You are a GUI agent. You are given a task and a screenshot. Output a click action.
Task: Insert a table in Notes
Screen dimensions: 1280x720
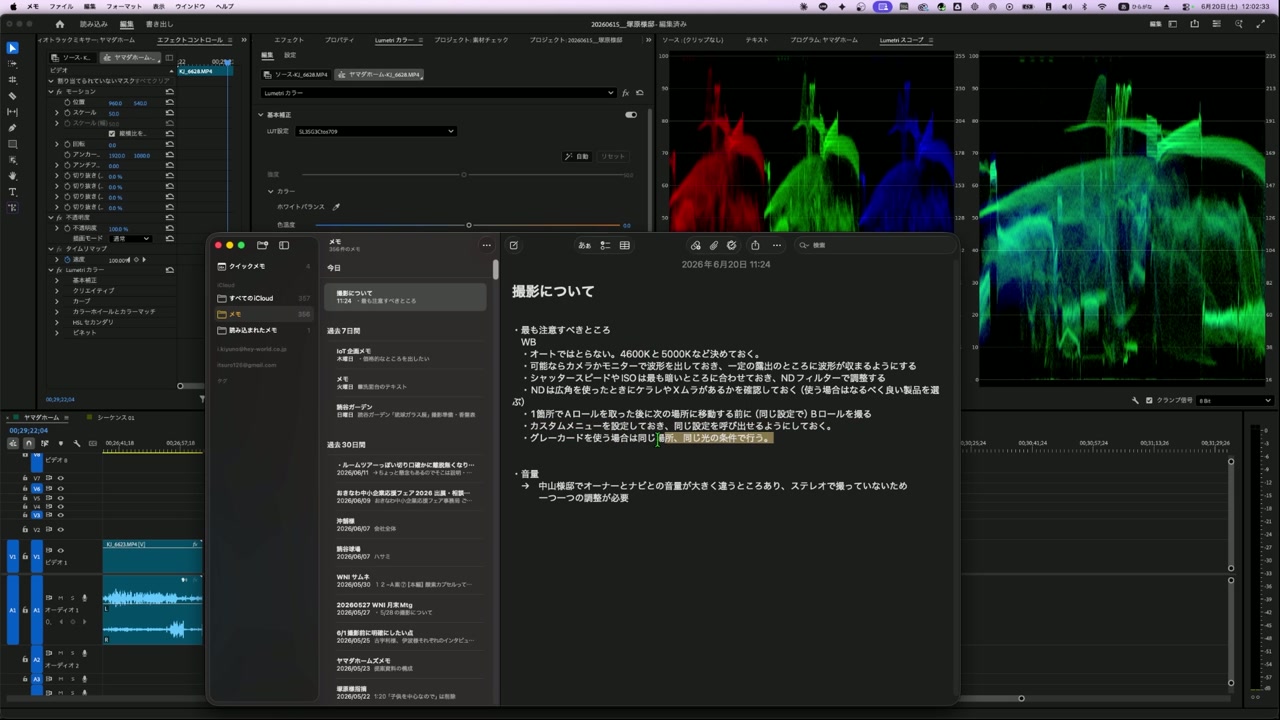tap(625, 245)
